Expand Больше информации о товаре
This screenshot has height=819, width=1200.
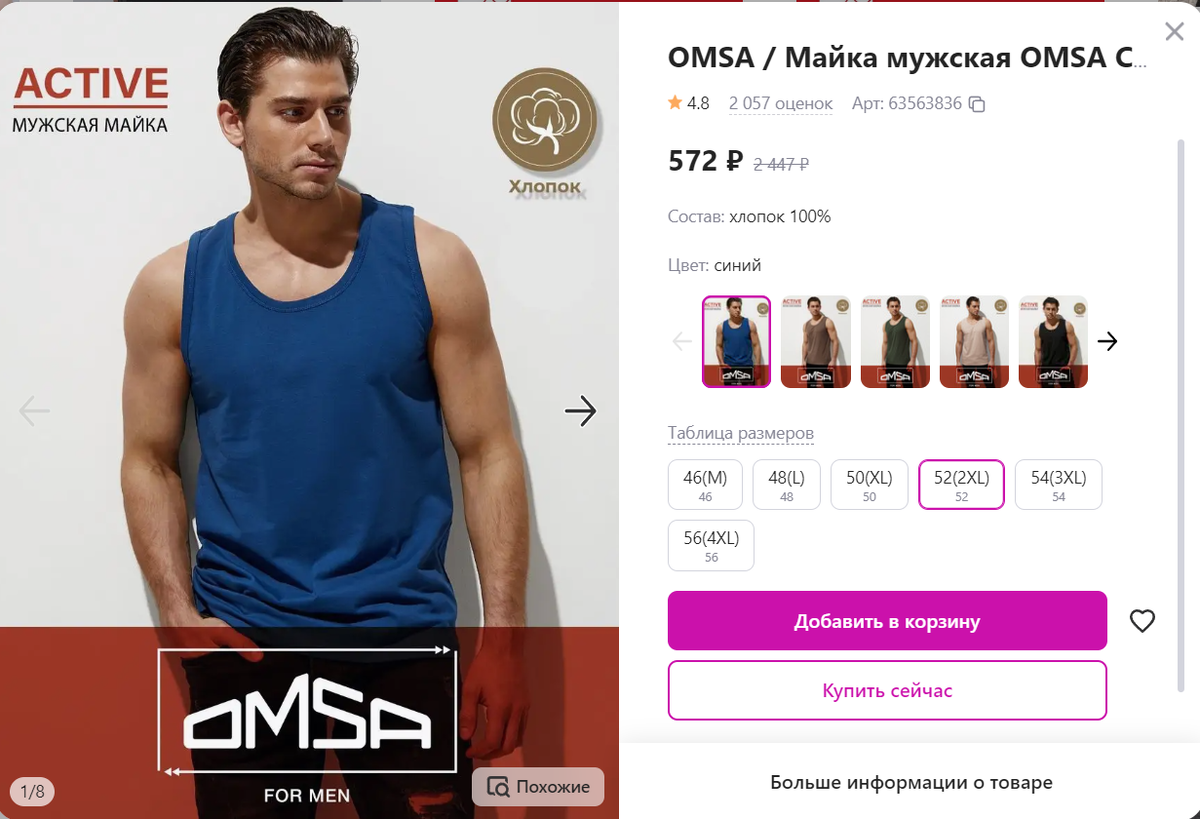911,782
